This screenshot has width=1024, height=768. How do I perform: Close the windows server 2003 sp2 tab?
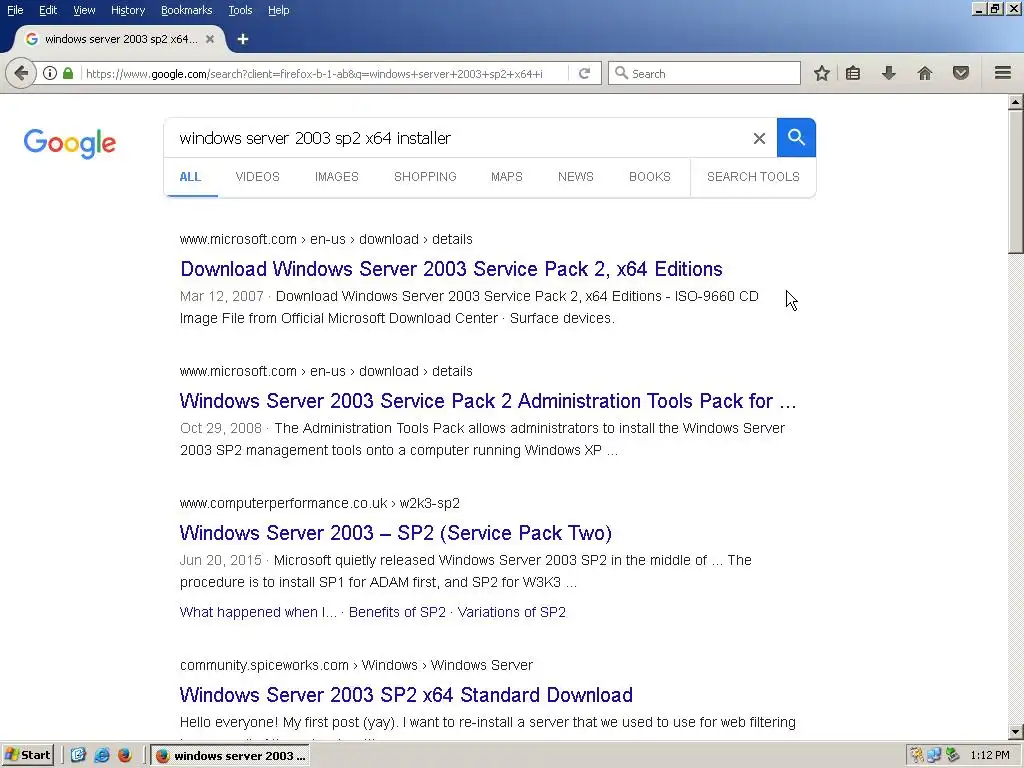click(x=210, y=39)
